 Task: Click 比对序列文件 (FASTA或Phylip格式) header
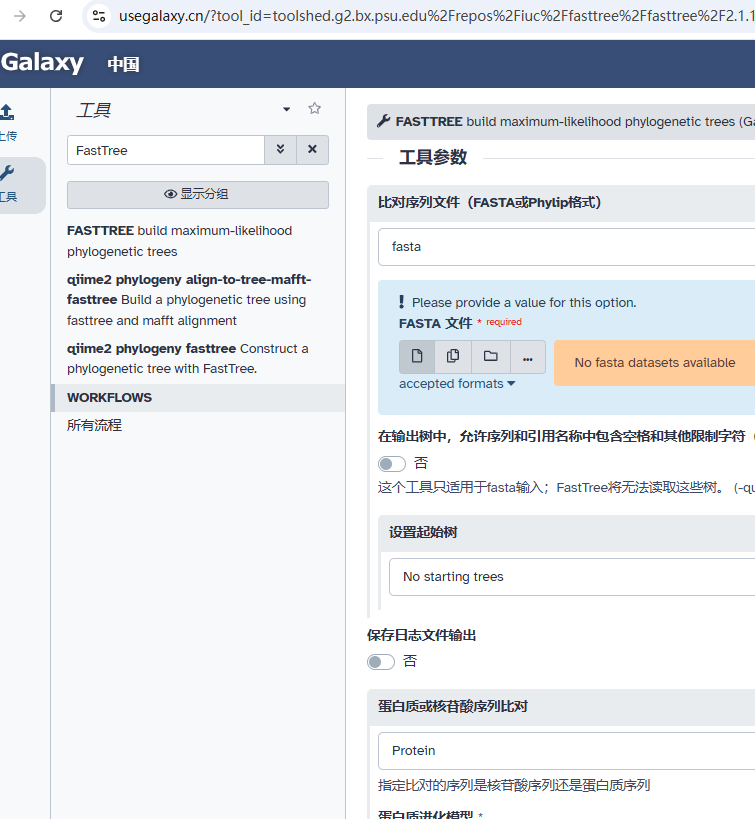click(561, 203)
